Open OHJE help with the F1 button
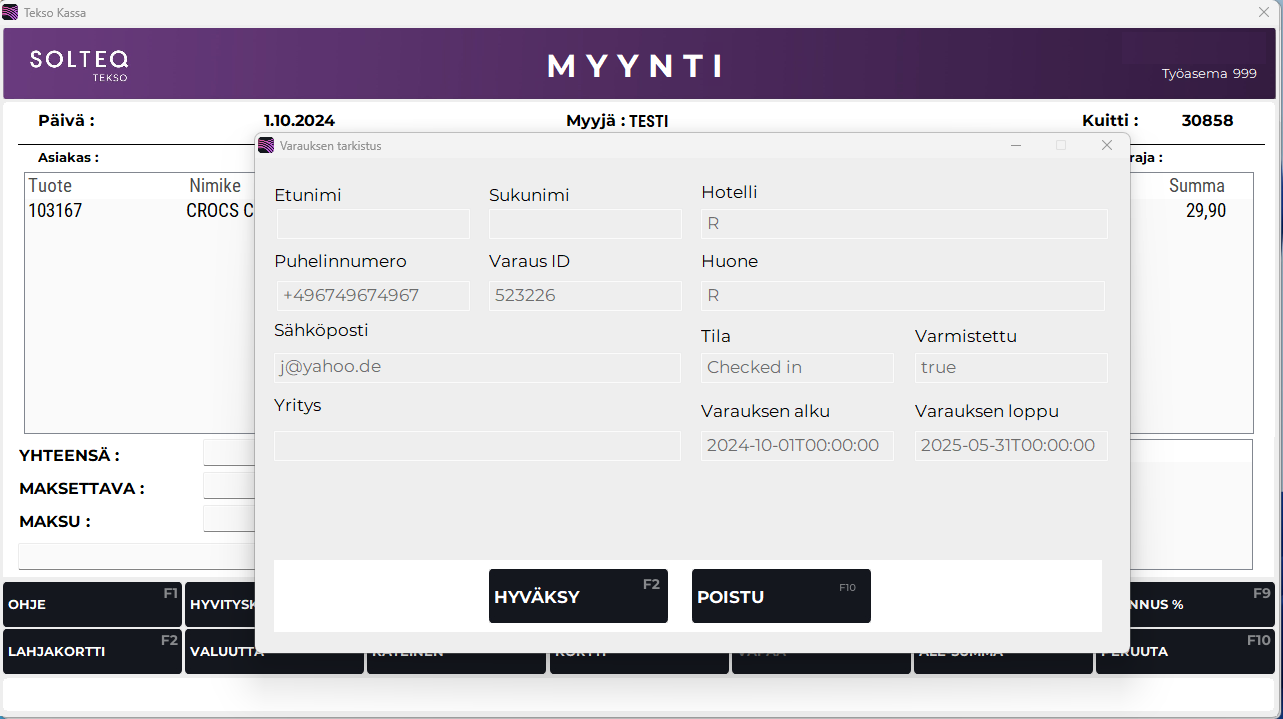This screenshot has width=1283, height=719. pyautogui.click(x=92, y=604)
